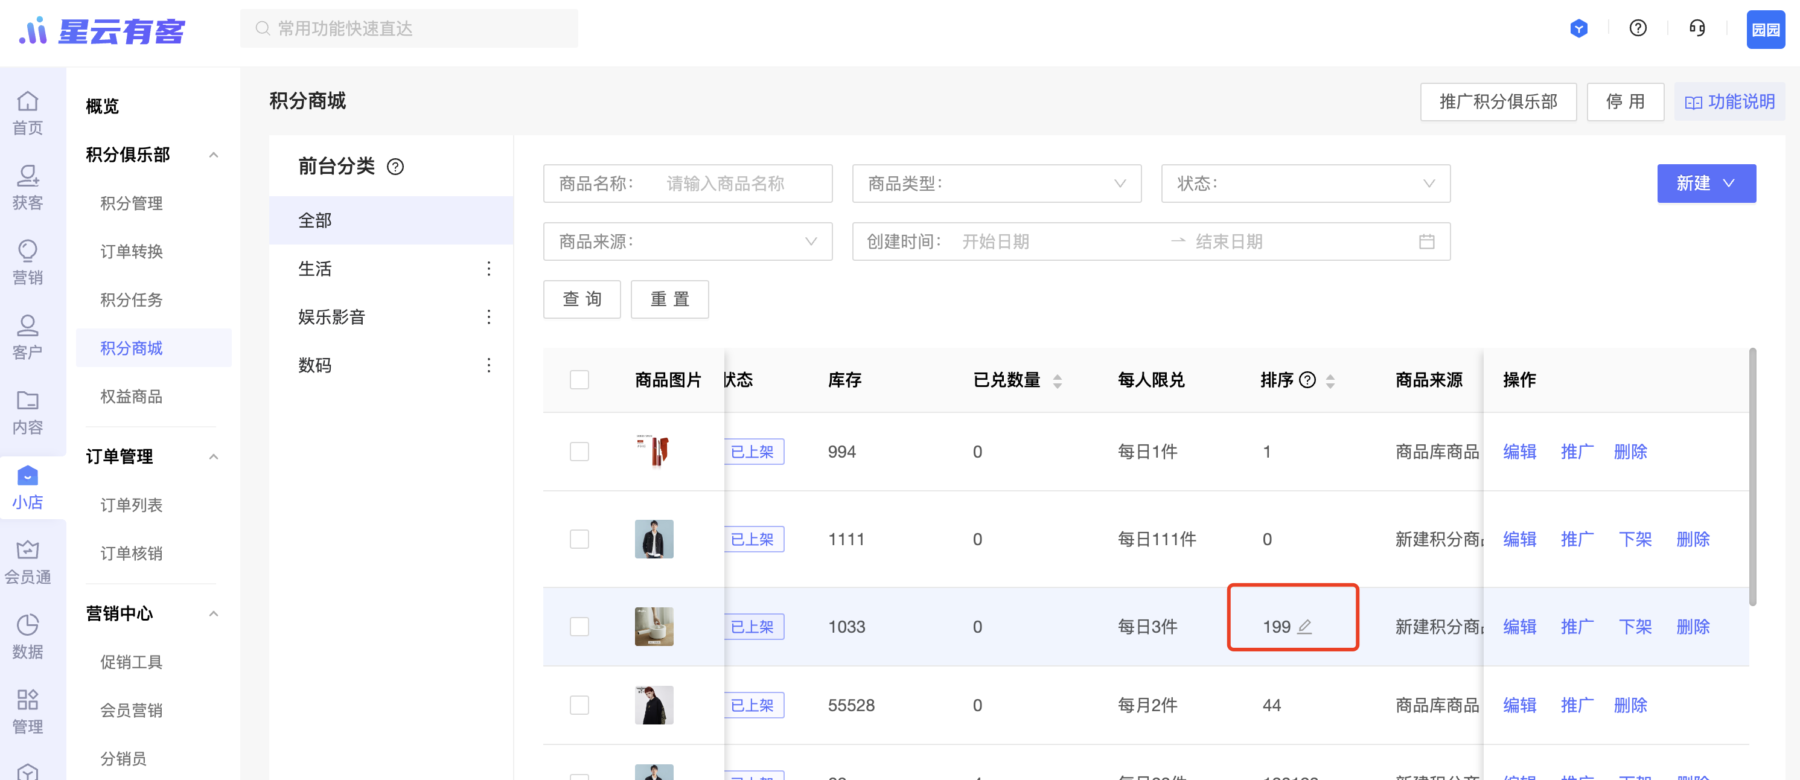Click the 星云有客 logo
This screenshot has height=780, width=1800.
click(x=102, y=31)
